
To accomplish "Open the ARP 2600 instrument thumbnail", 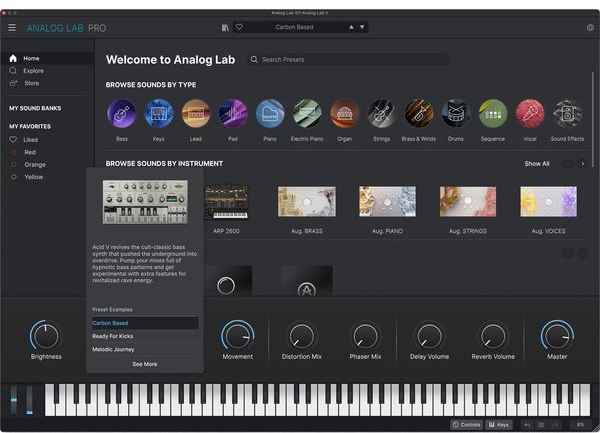I will (x=226, y=202).
